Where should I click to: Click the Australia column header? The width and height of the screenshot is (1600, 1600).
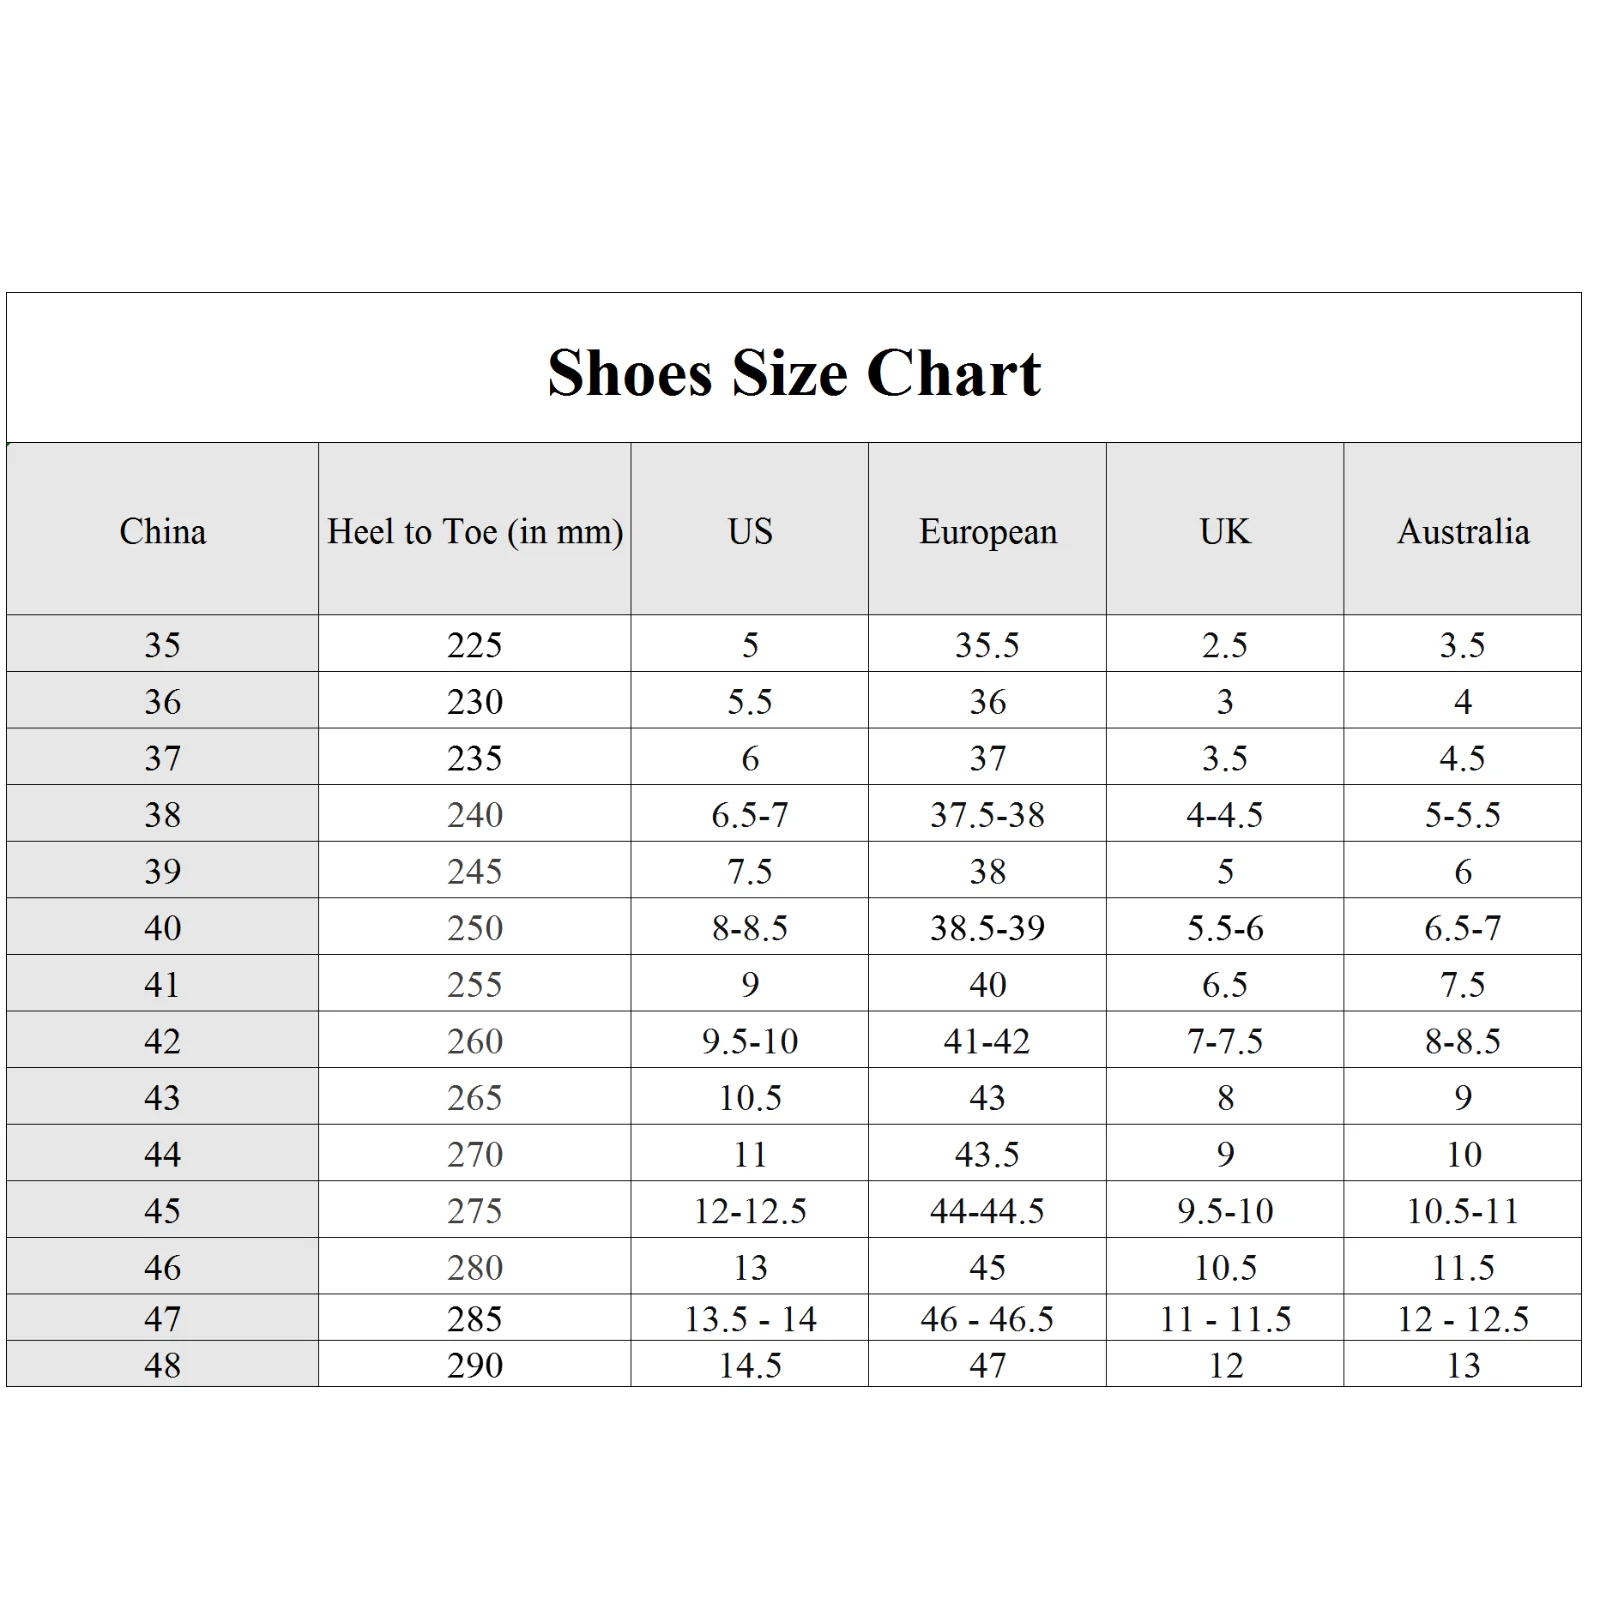pyautogui.click(x=1463, y=531)
